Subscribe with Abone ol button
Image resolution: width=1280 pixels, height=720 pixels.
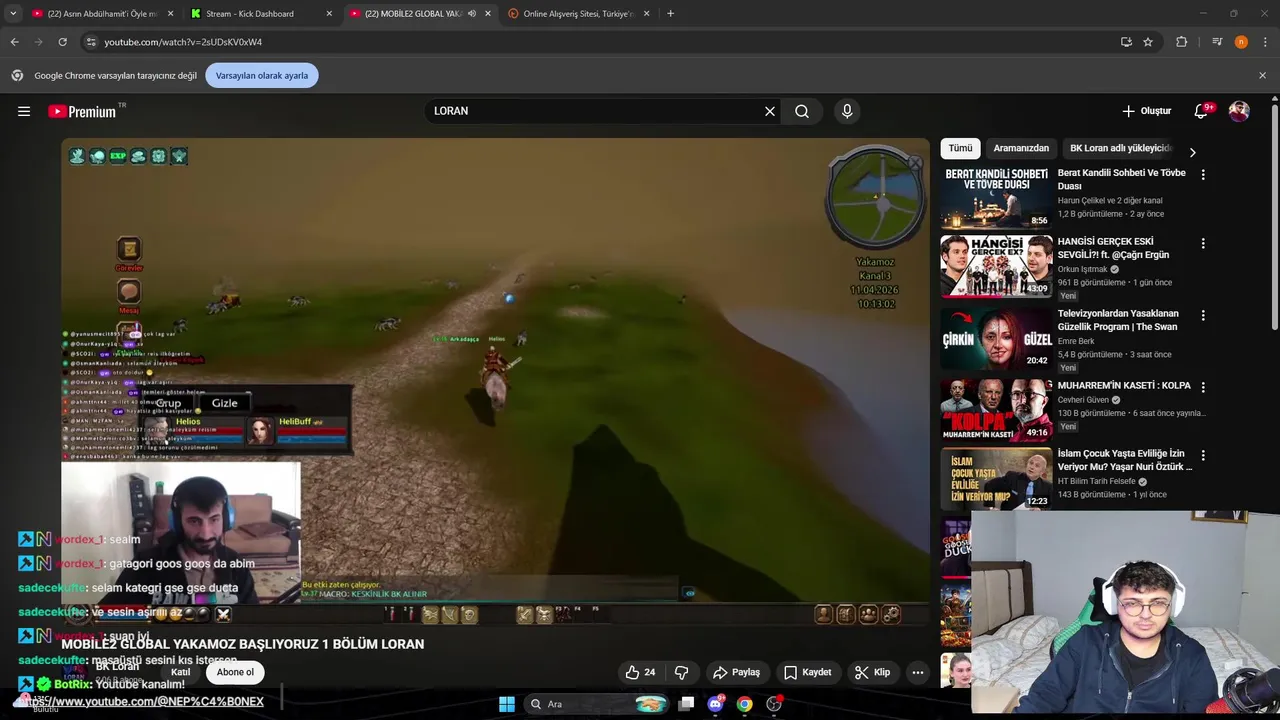(236, 672)
